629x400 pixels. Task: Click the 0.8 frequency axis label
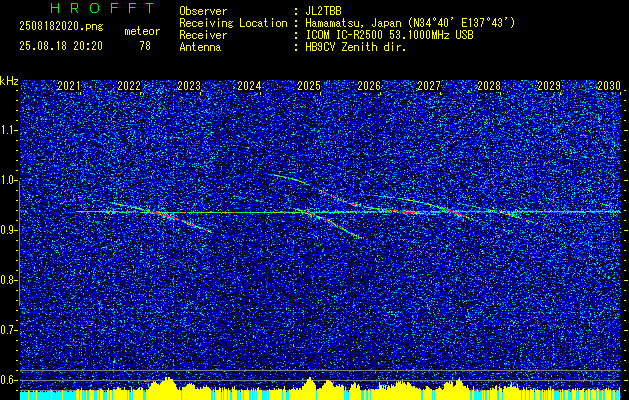9,280
